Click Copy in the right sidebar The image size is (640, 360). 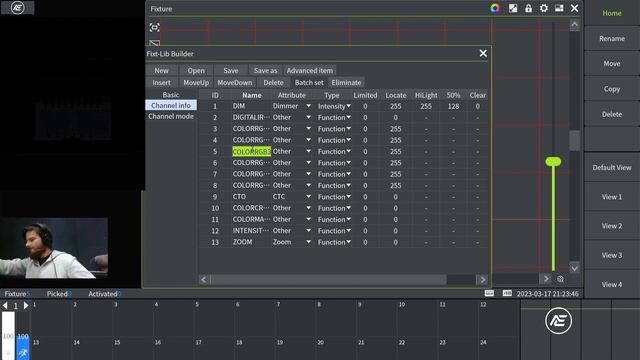[x=612, y=89]
